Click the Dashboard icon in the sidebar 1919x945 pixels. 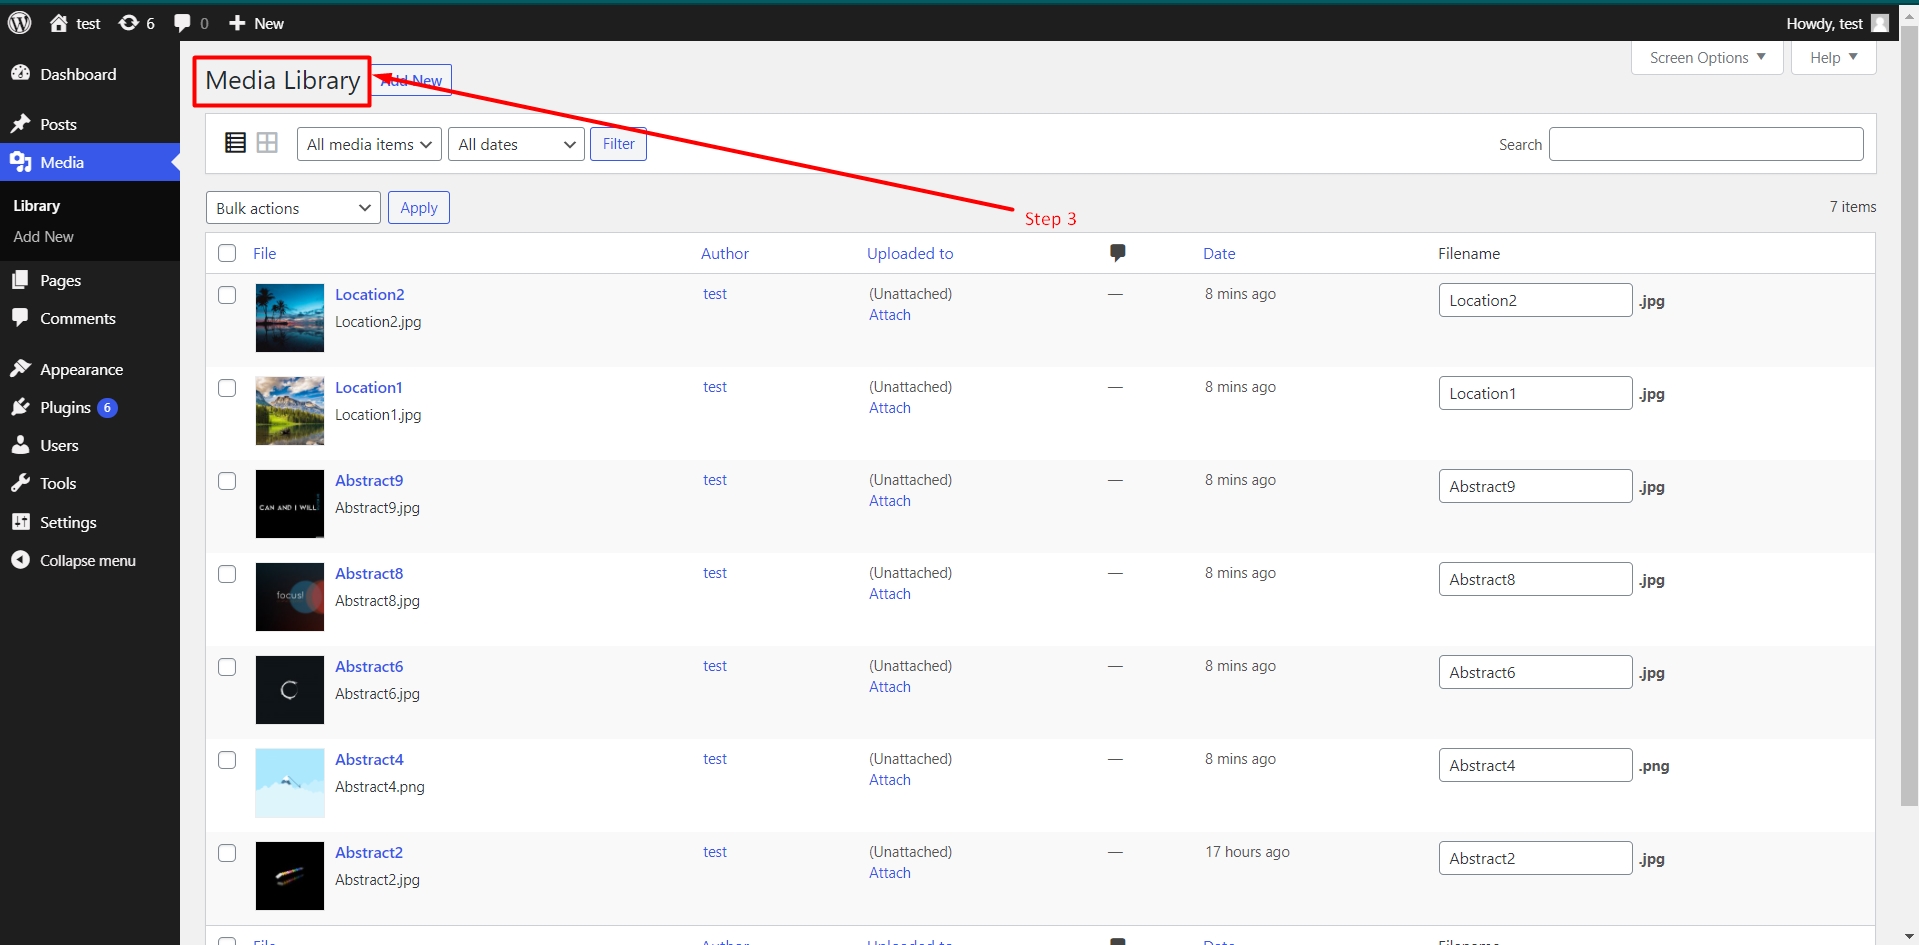(x=20, y=74)
